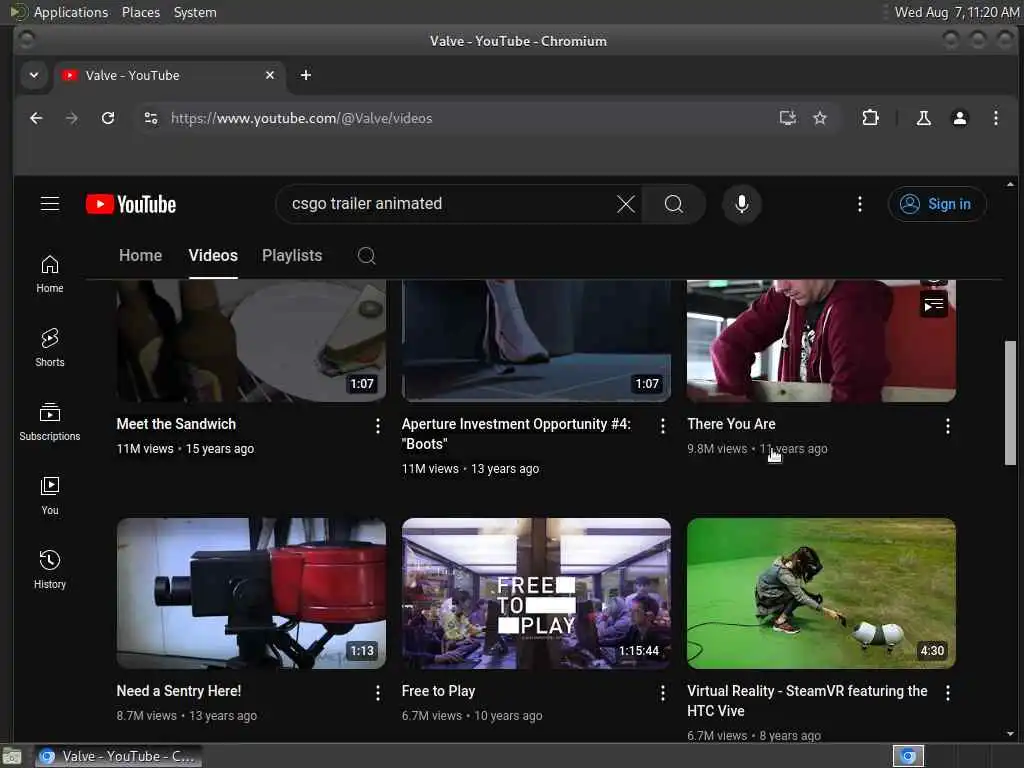This screenshot has width=1024, height=768.
Task: Select Valve - YouTube taskbar window button
Action: click(118, 756)
